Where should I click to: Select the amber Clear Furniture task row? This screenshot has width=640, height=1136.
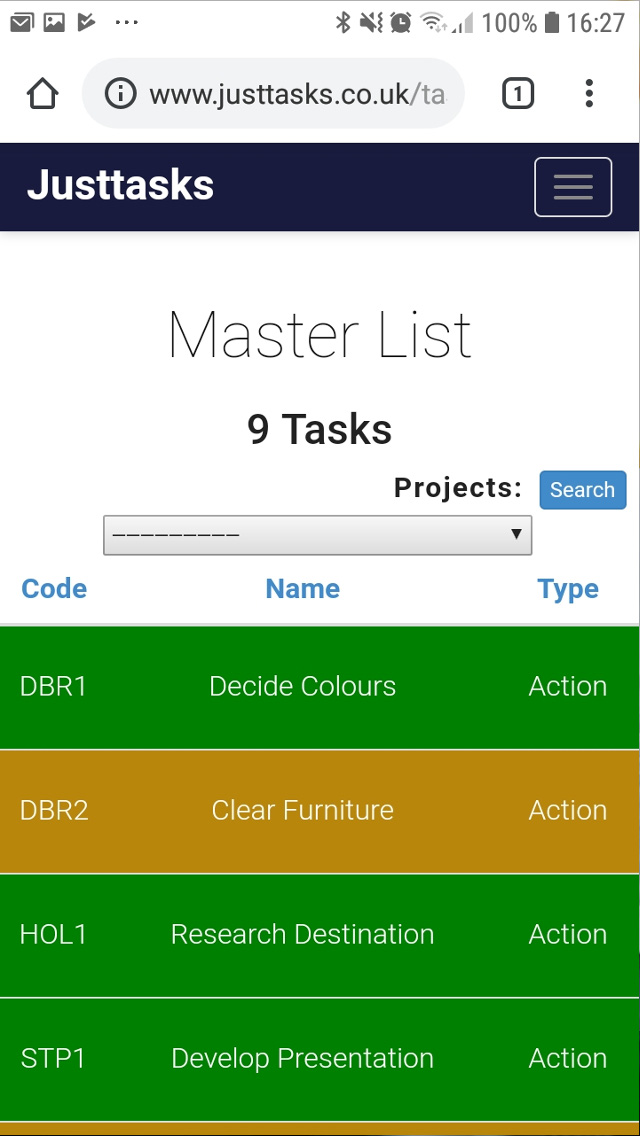pyautogui.click(x=302, y=810)
